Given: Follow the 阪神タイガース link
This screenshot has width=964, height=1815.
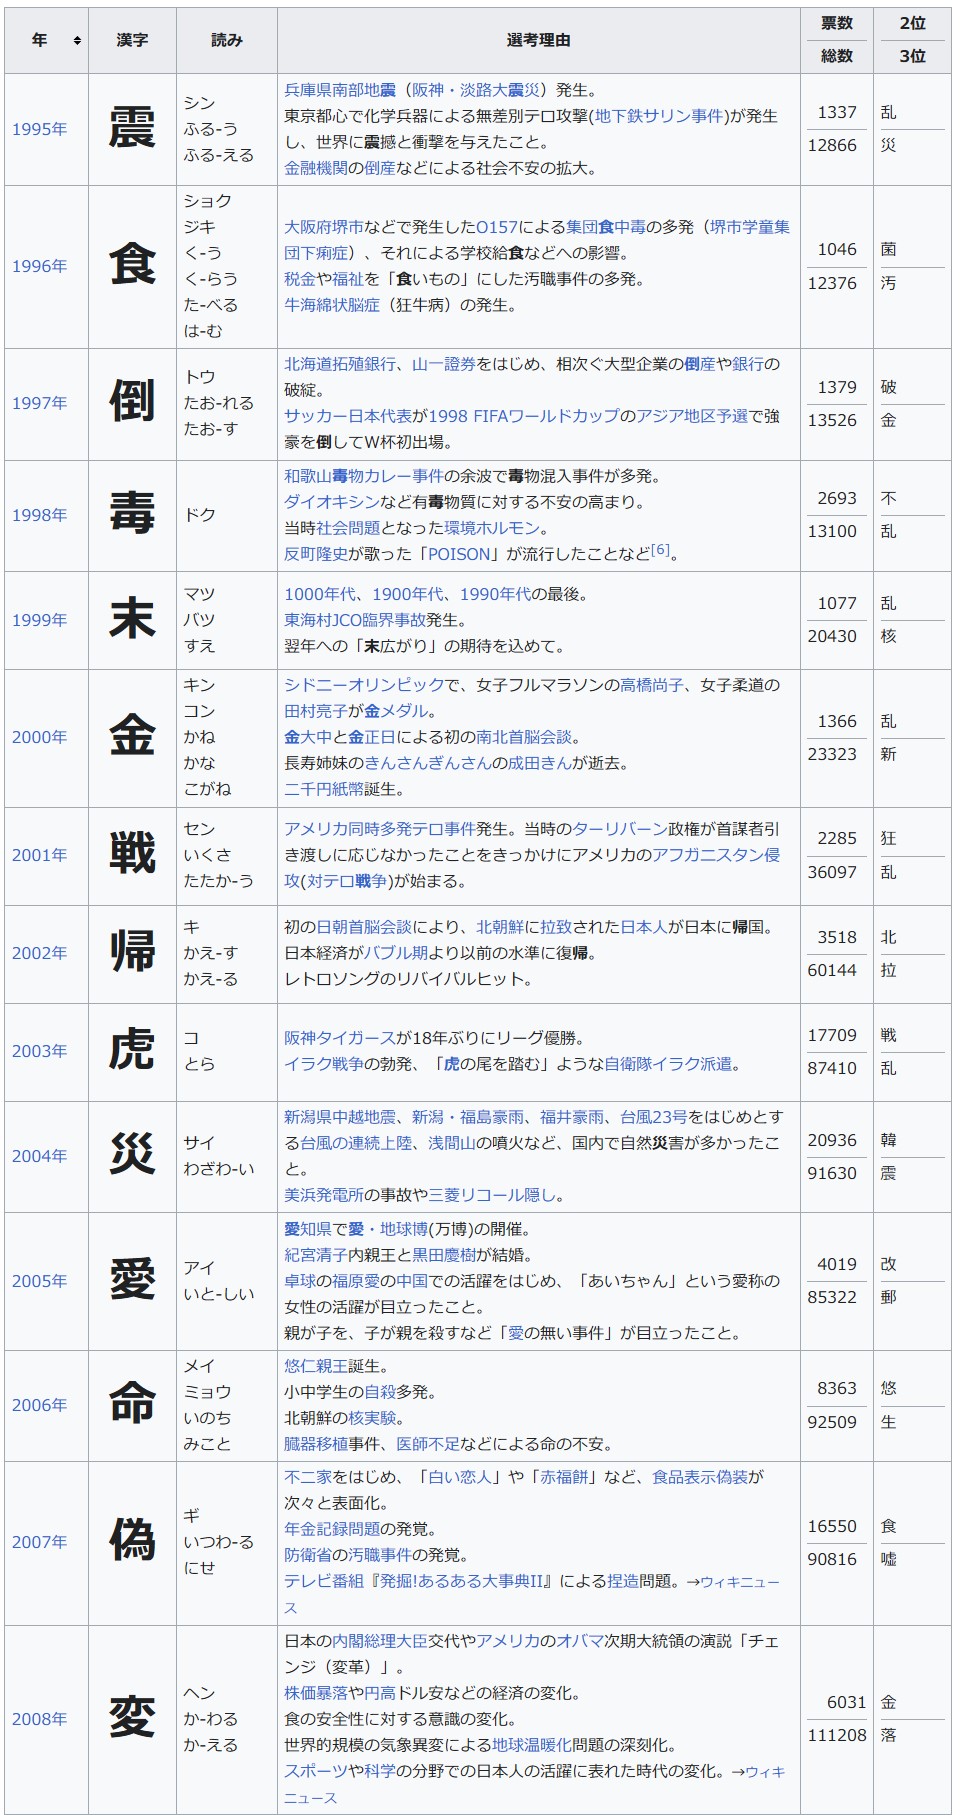Looking at the screenshot, I should (x=340, y=1038).
